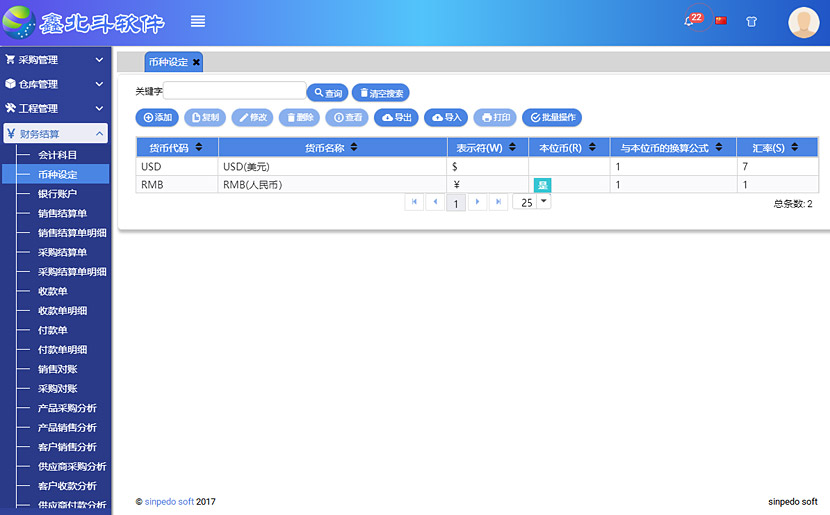Open the user avatar profile
830x515 pixels.
point(804,22)
